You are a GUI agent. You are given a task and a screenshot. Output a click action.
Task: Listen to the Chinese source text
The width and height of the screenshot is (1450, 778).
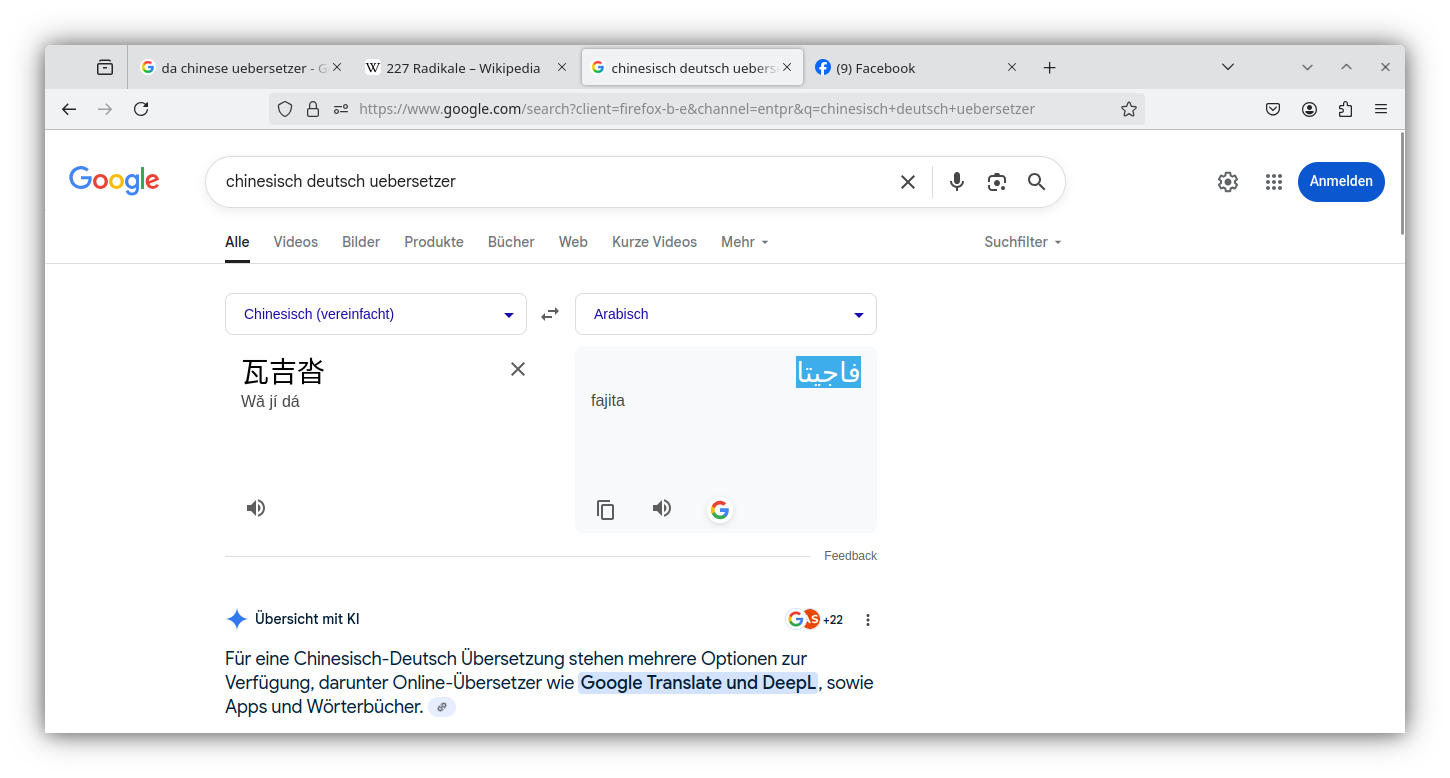tap(255, 507)
